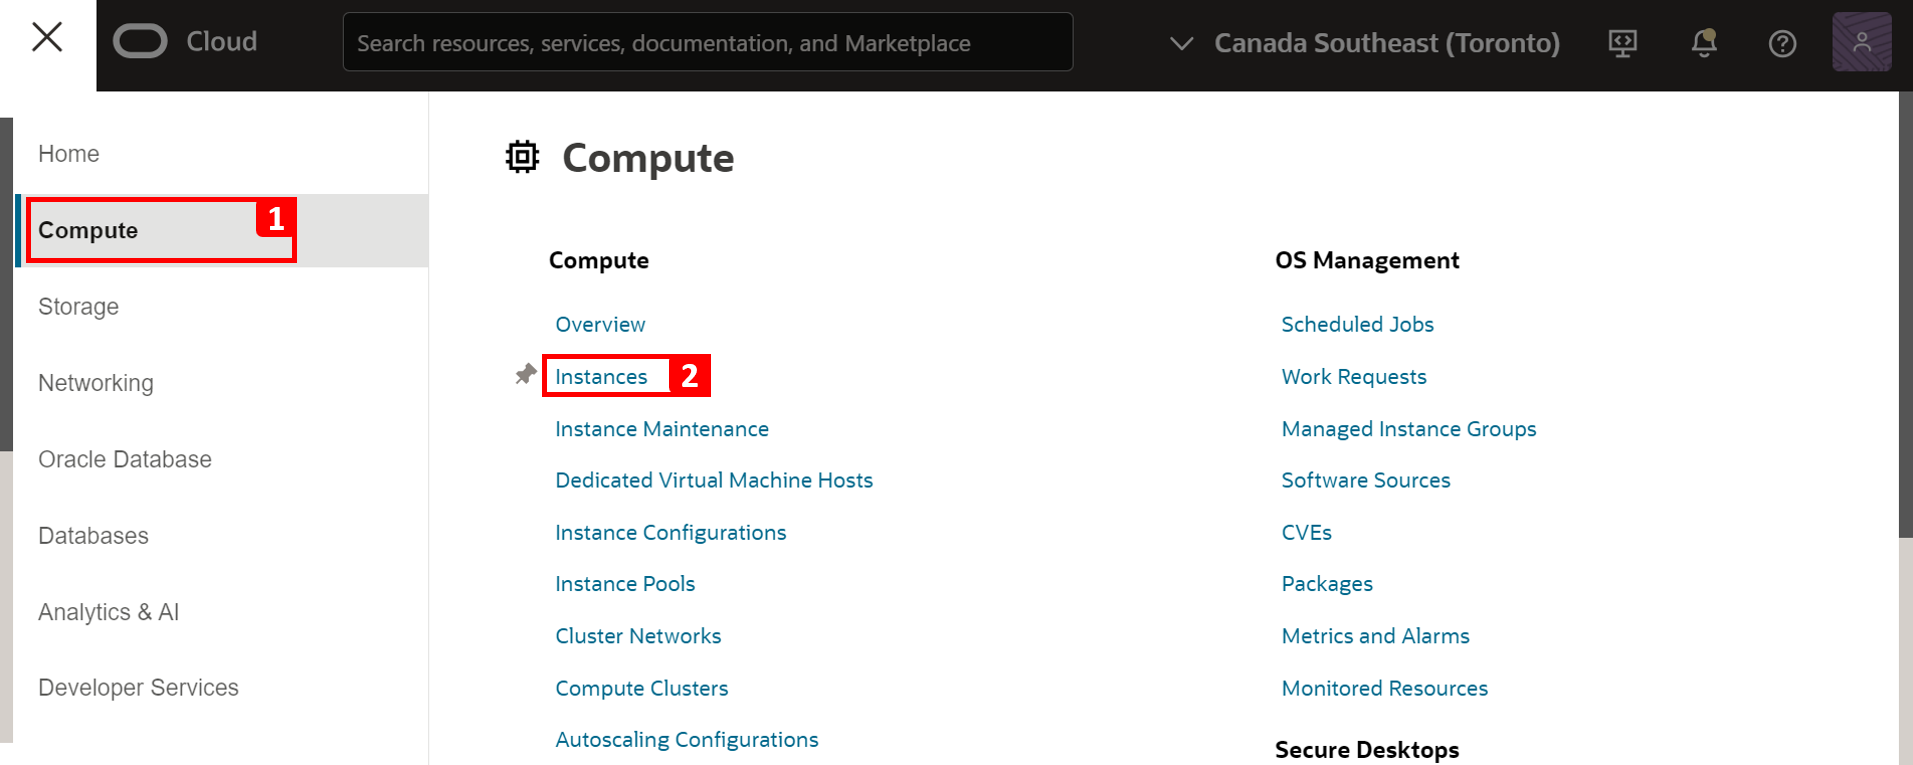Select Developer Services in the menu
Image resolution: width=1913 pixels, height=765 pixels.
138,688
